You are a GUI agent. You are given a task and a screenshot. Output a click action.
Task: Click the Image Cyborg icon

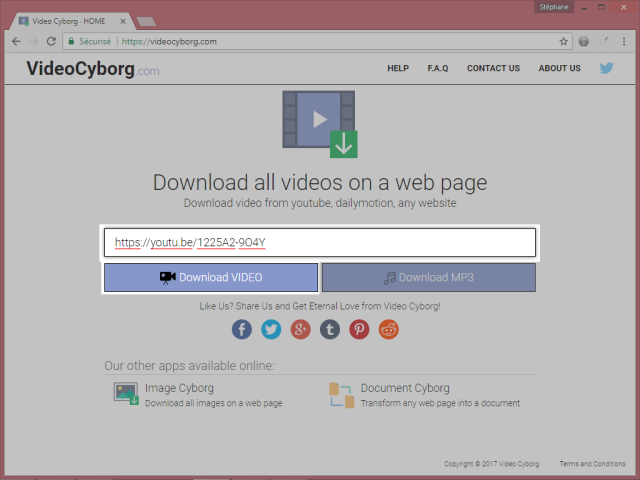pyautogui.click(x=126, y=393)
